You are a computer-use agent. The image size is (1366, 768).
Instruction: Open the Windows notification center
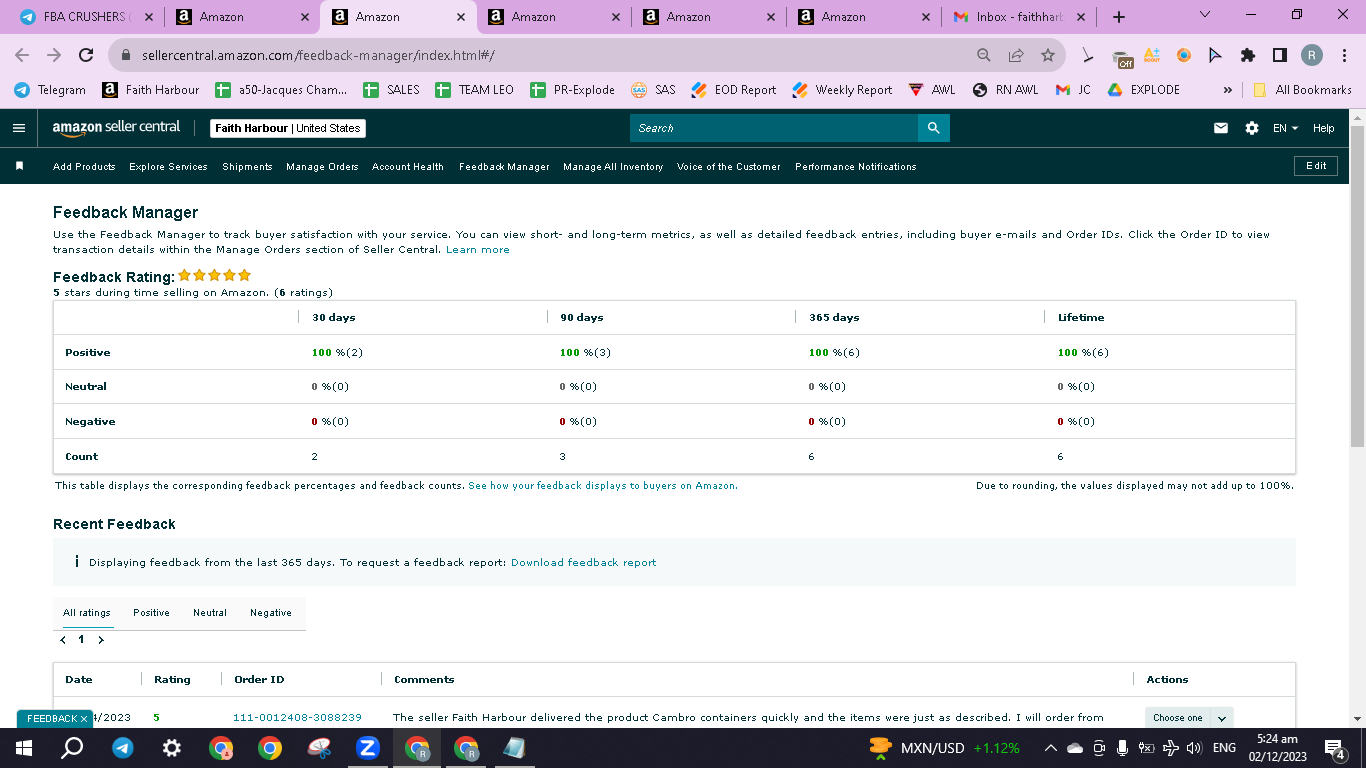1334,748
